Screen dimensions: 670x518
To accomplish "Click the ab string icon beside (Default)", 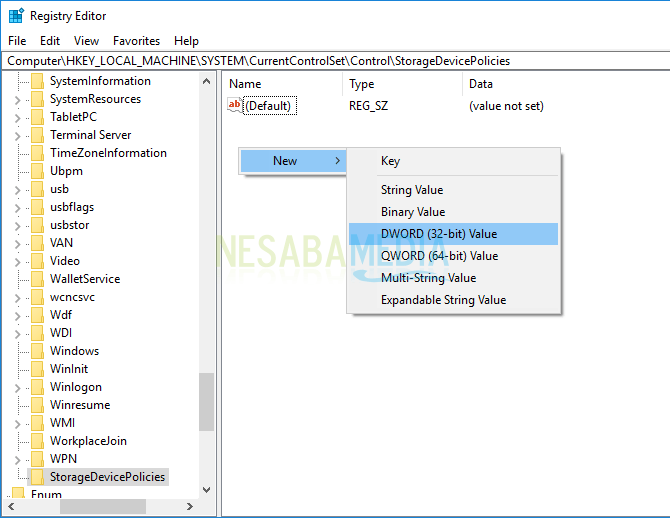I will pyautogui.click(x=235, y=105).
